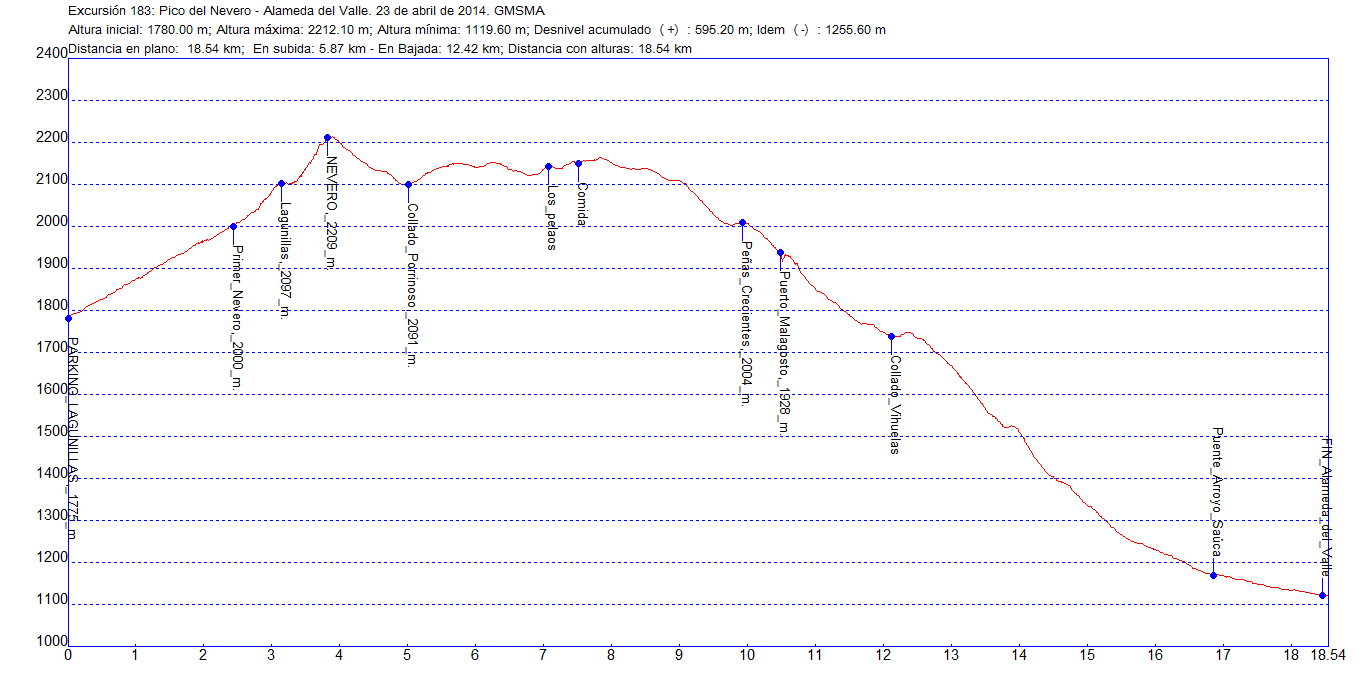Click the 10 km distance axis label
Viewport: 1362px width, 679px height.
point(747,655)
